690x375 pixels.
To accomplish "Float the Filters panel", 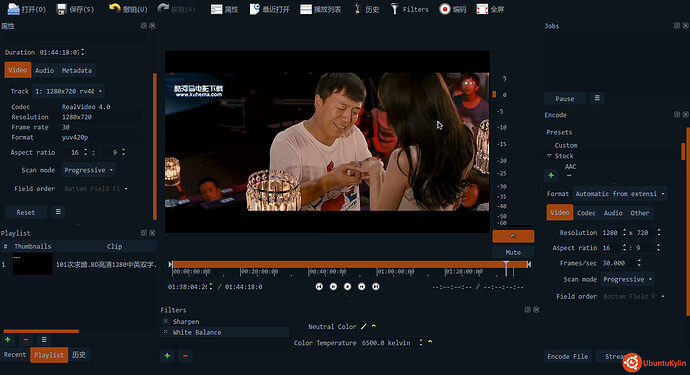I will tap(528, 310).
